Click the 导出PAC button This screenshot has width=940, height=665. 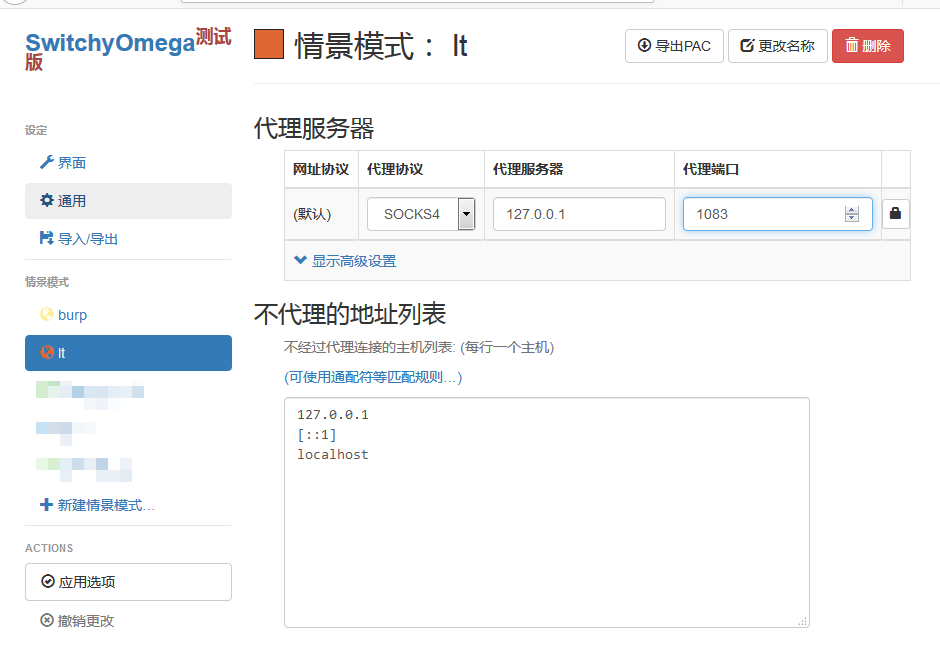(674, 46)
